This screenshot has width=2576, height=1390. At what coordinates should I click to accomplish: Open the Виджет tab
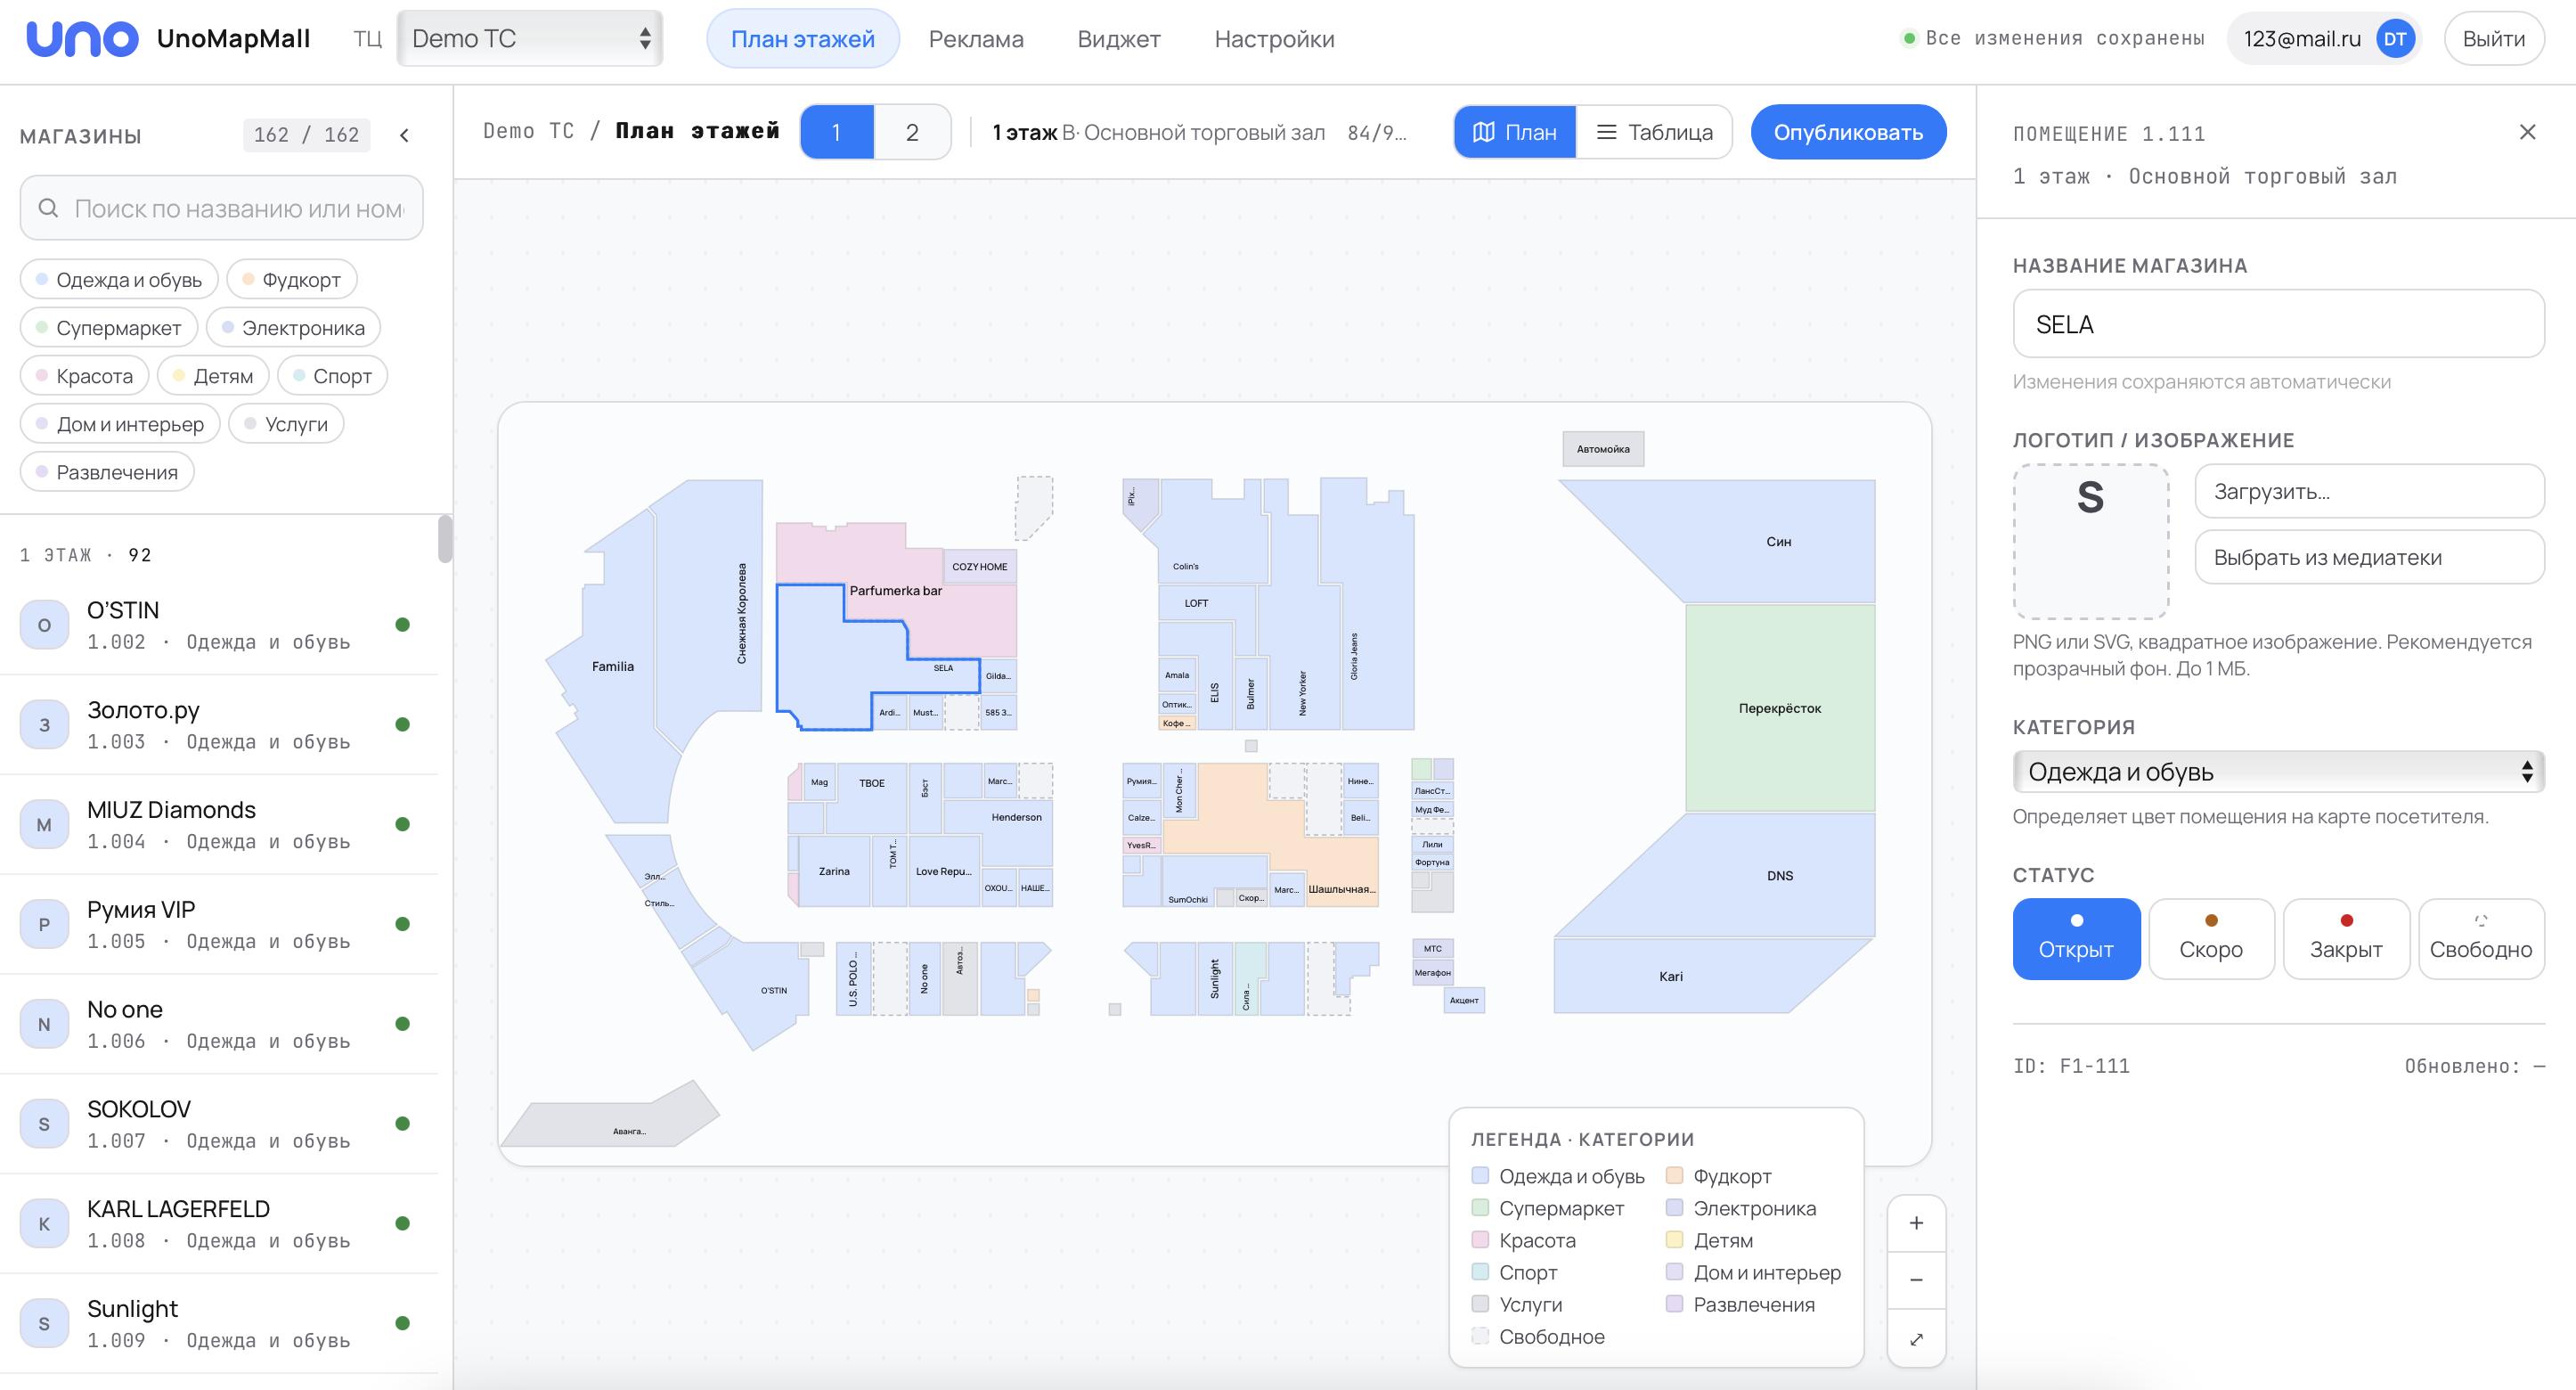[x=1119, y=38]
